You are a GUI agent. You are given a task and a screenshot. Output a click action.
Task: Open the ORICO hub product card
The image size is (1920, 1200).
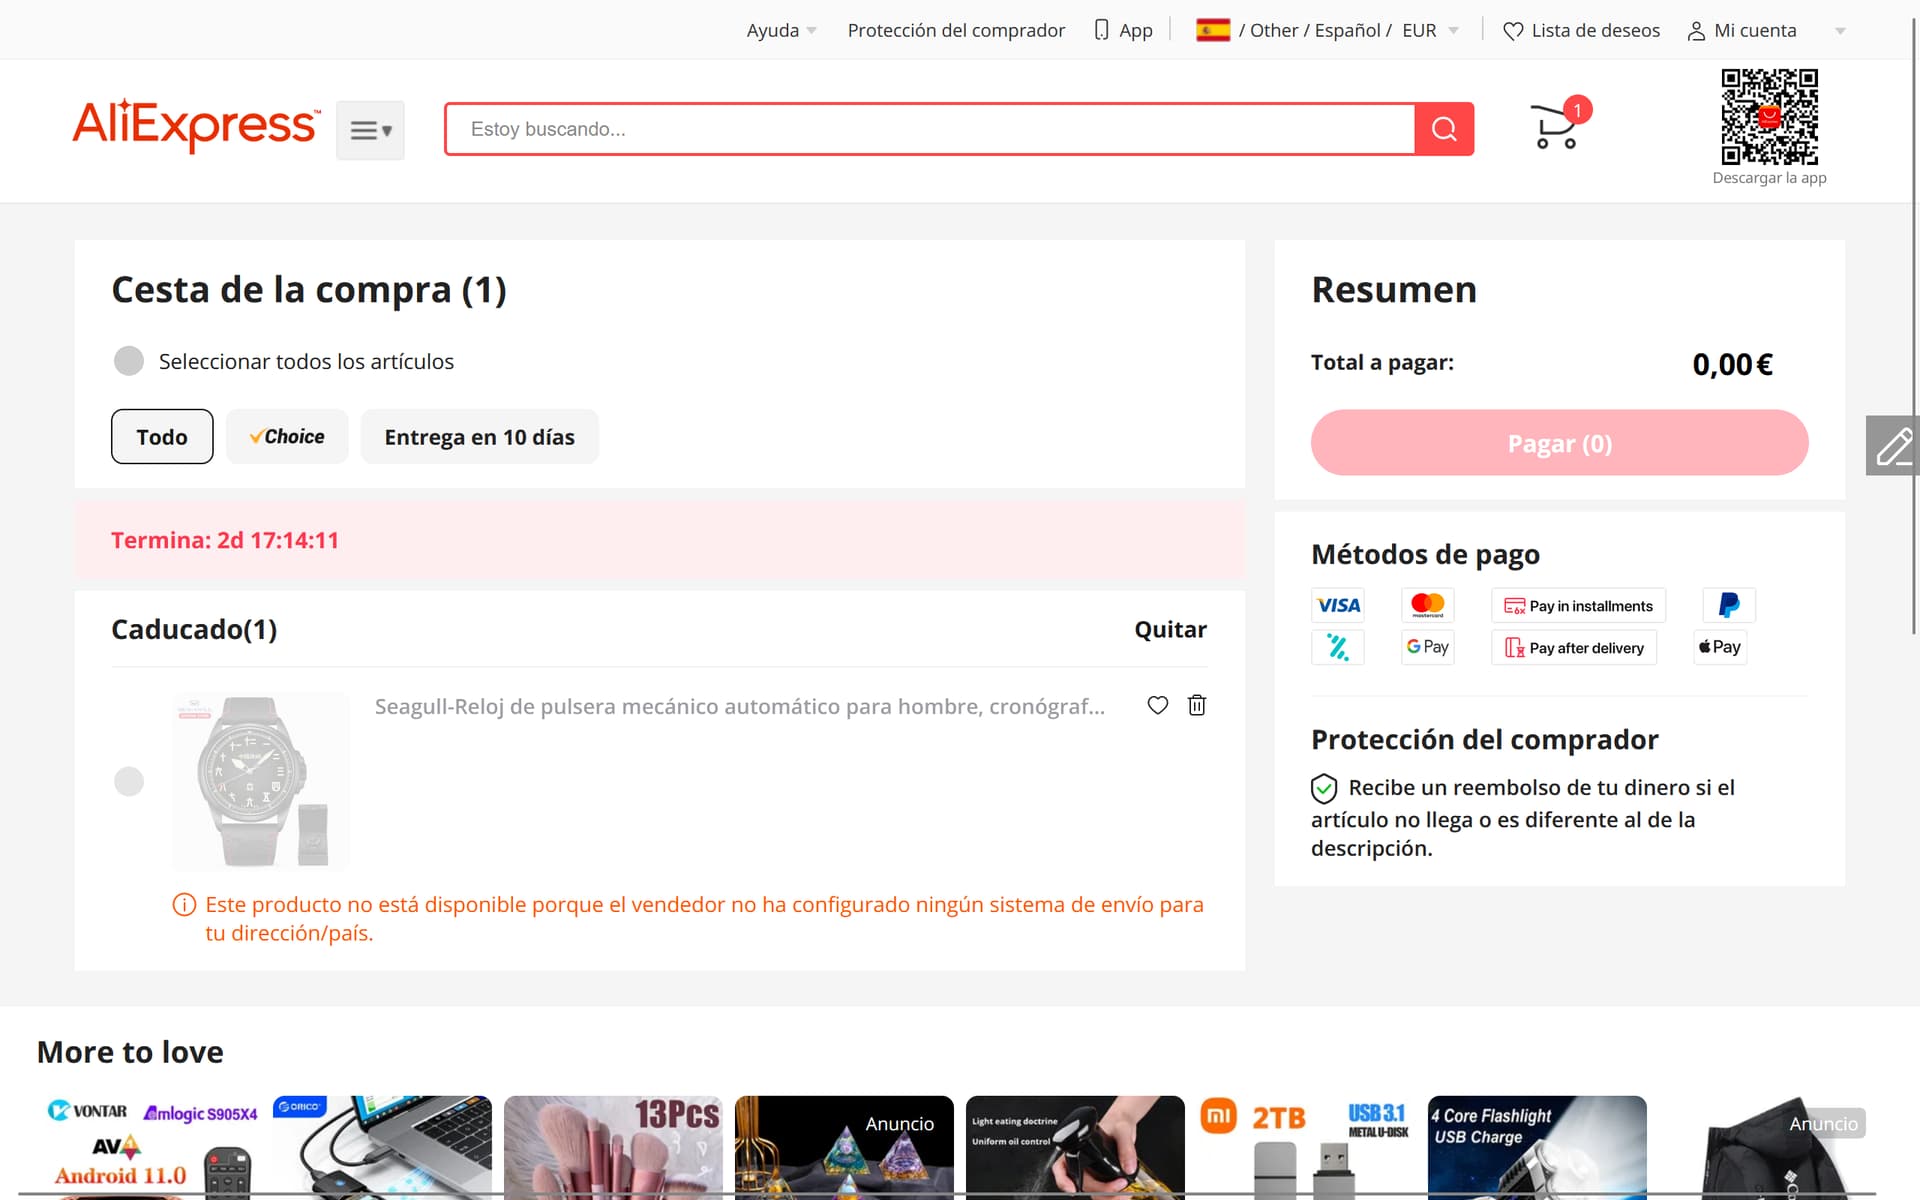click(382, 1147)
